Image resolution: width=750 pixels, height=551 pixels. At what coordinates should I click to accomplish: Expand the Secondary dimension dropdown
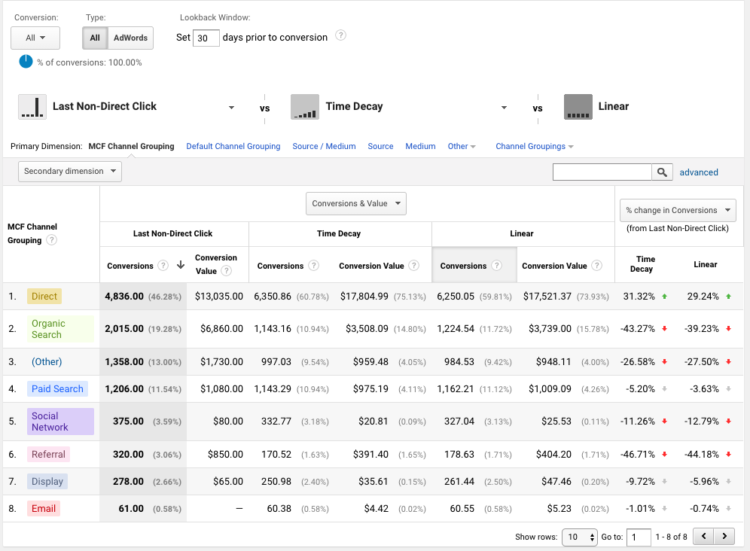point(69,171)
